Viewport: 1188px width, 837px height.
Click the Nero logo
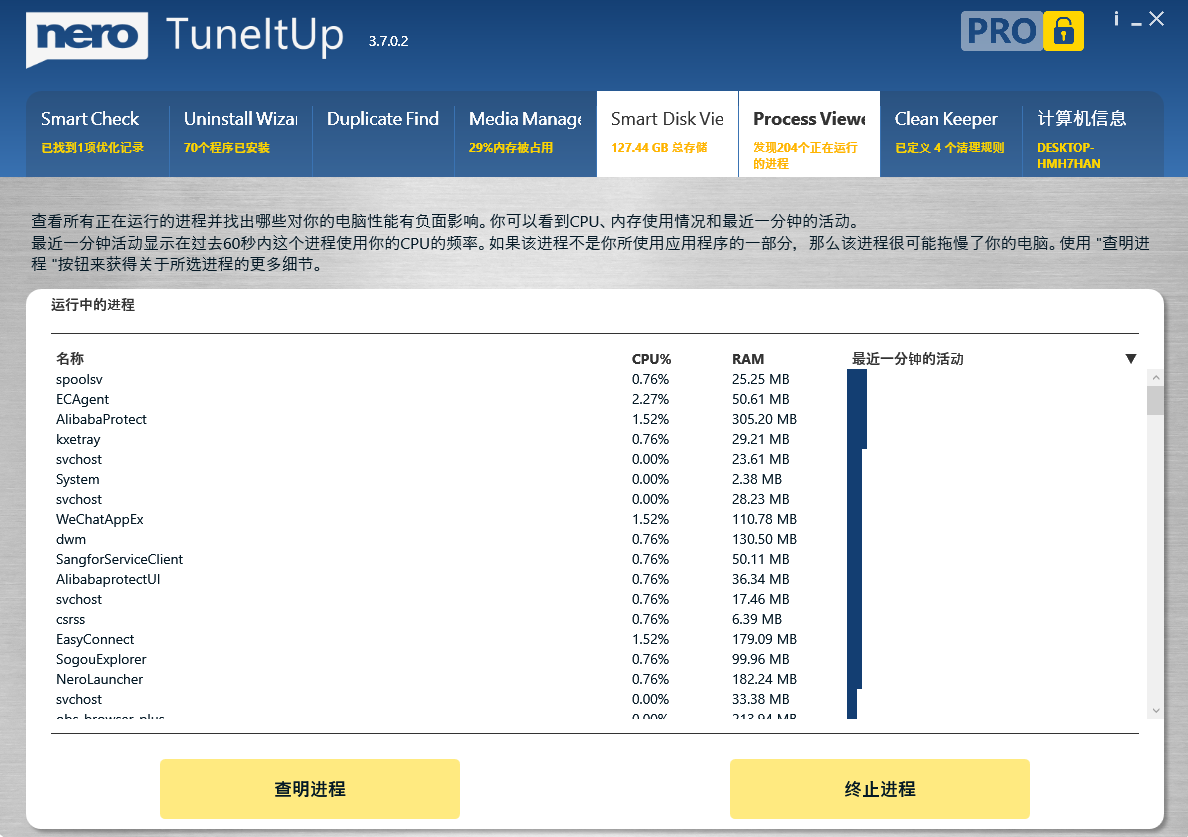(x=86, y=38)
